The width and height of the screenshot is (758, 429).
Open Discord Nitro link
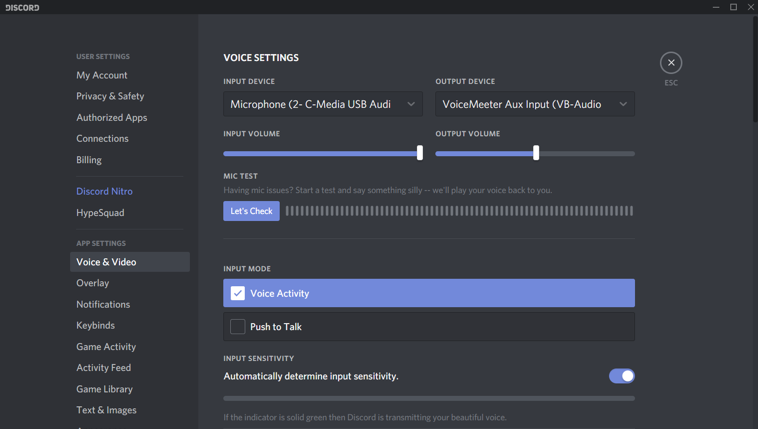point(104,191)
